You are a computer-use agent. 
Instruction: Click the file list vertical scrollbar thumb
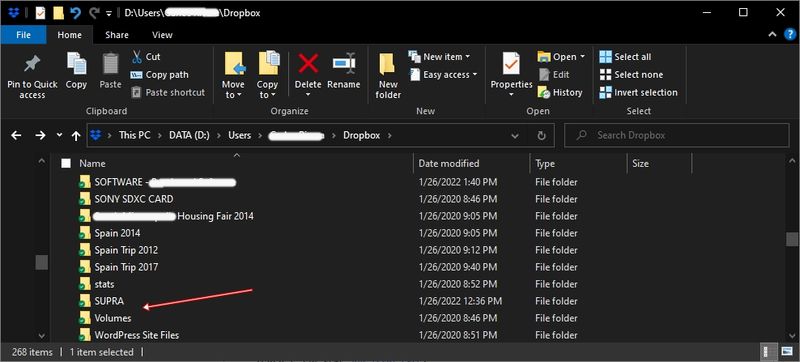coord(791,239)
